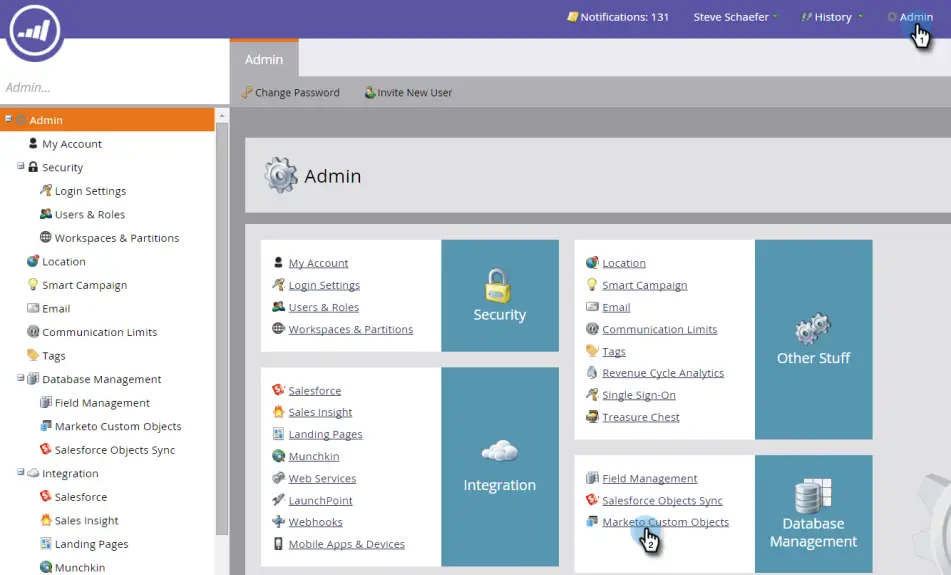The width and height of the screenshot is (951, 575).
Task: Open Field Management link in main panel
Action: pyautogui.click(x=650, y=478)
